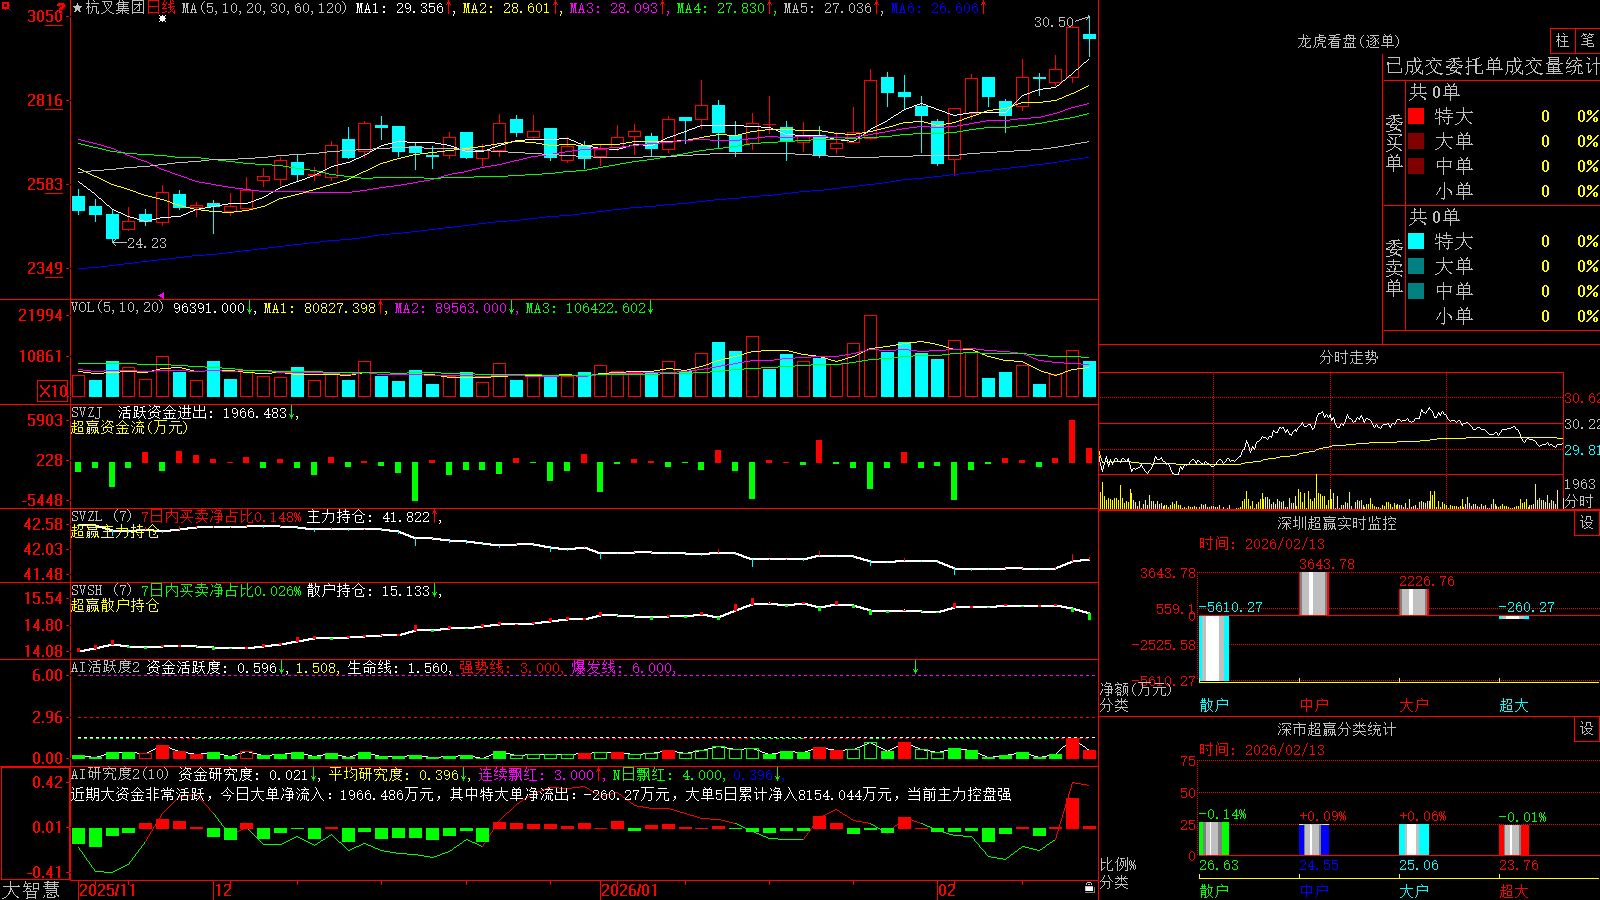Click the red 特大 buy-order color swatch
The width and height of the screenshot is (1600, 900).
[x=1416, y=116]
